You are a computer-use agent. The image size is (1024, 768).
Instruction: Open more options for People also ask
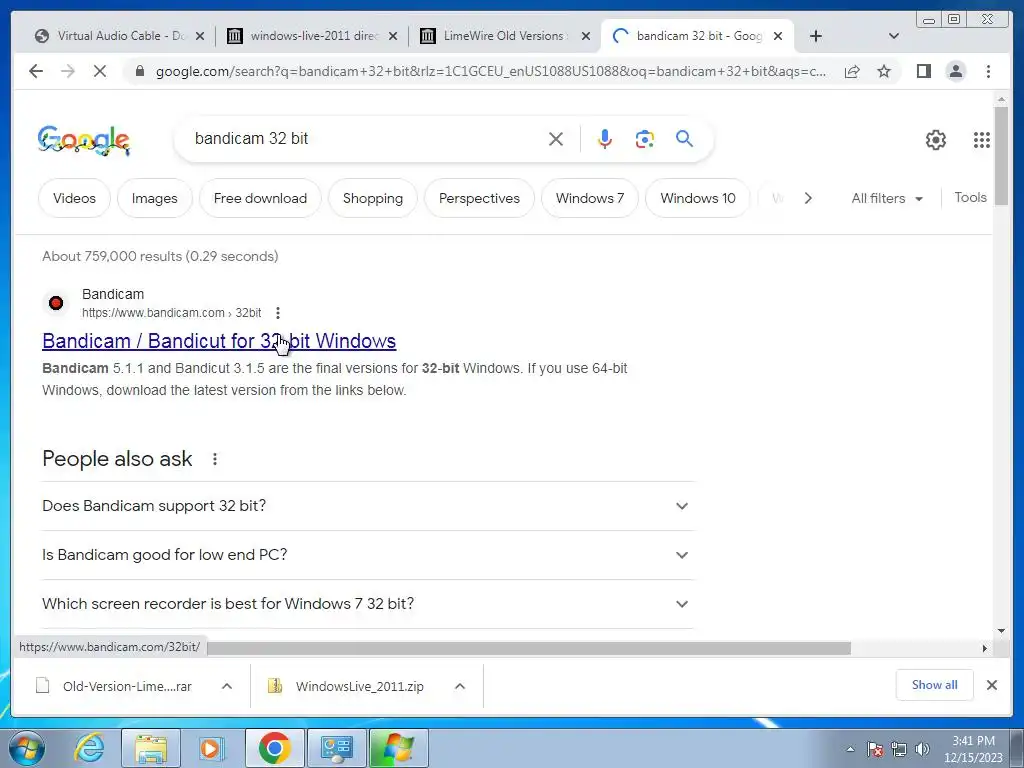pyautogui.click(x=215, y=459)
